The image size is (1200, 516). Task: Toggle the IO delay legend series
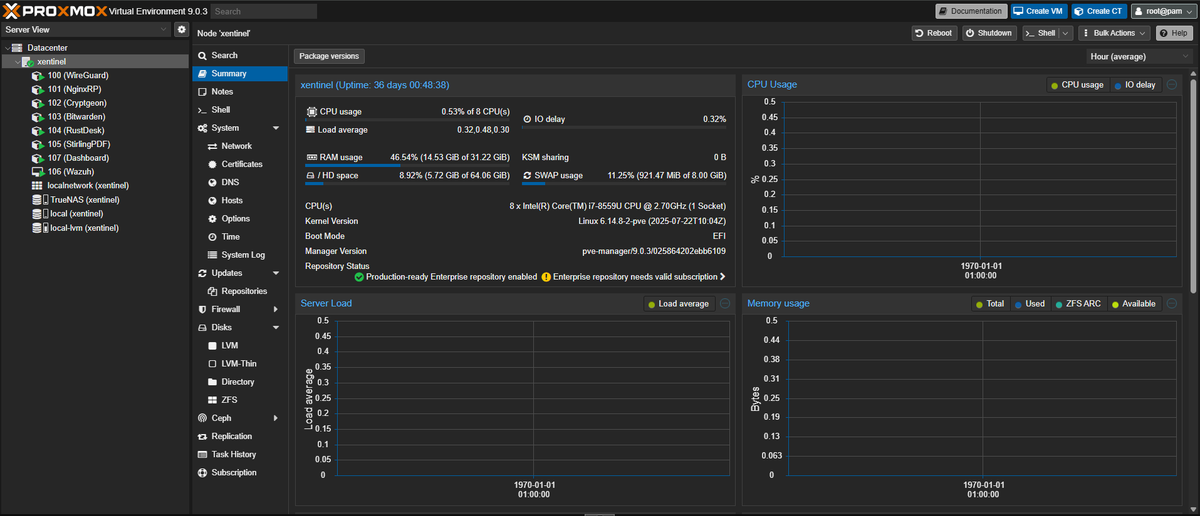tap(1134, 85)
